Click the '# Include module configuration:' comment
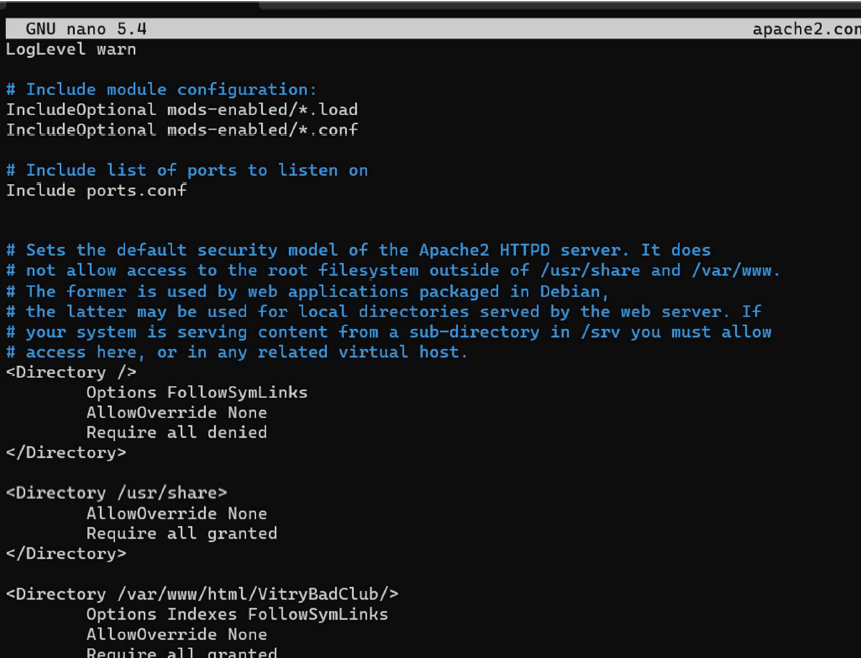The height and width of the screenshot is (658, 861). tap(161, 90)
